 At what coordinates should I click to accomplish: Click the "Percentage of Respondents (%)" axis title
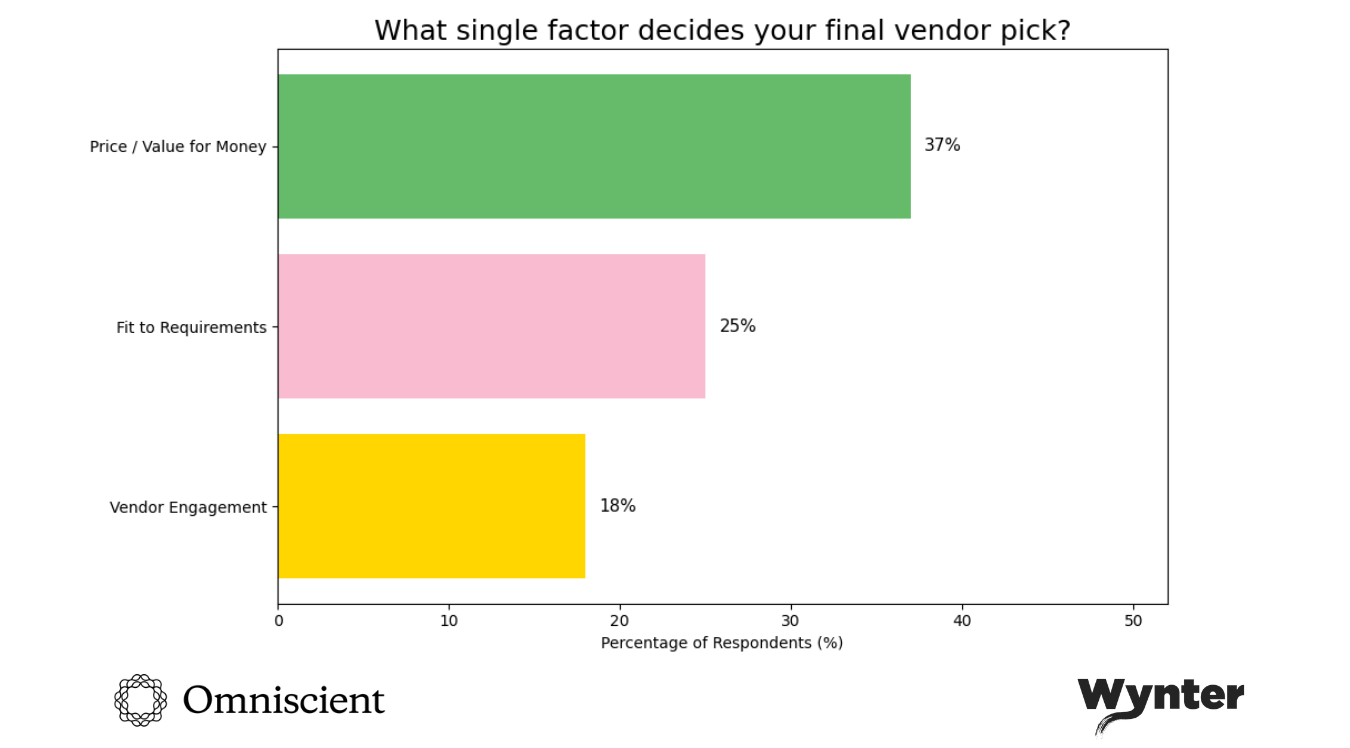(722, 643)
